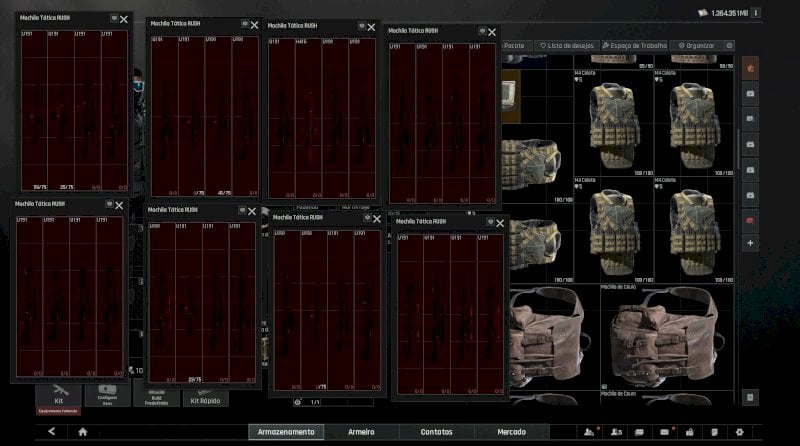Select the H416 weapon slot in third top window
The image size is (800, 446).
pos(308,118)
